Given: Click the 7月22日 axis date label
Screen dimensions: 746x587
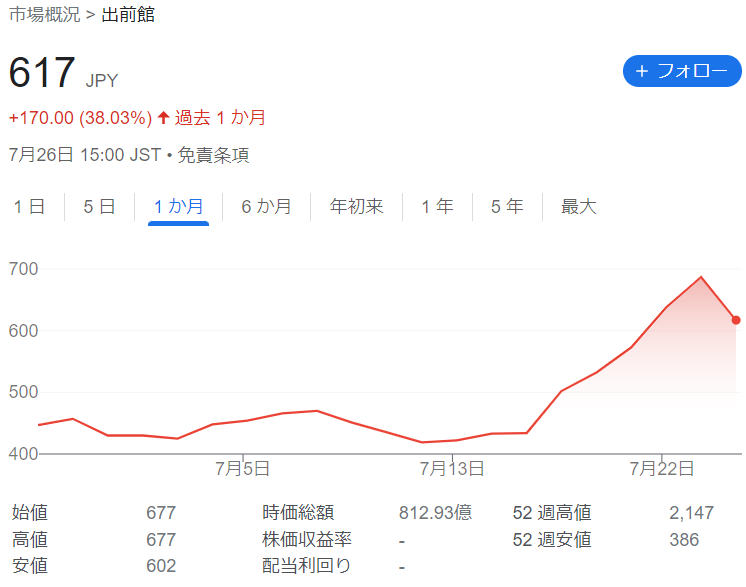Looking at the screenshot, I should pyautogui.click(x=662, y=469).
